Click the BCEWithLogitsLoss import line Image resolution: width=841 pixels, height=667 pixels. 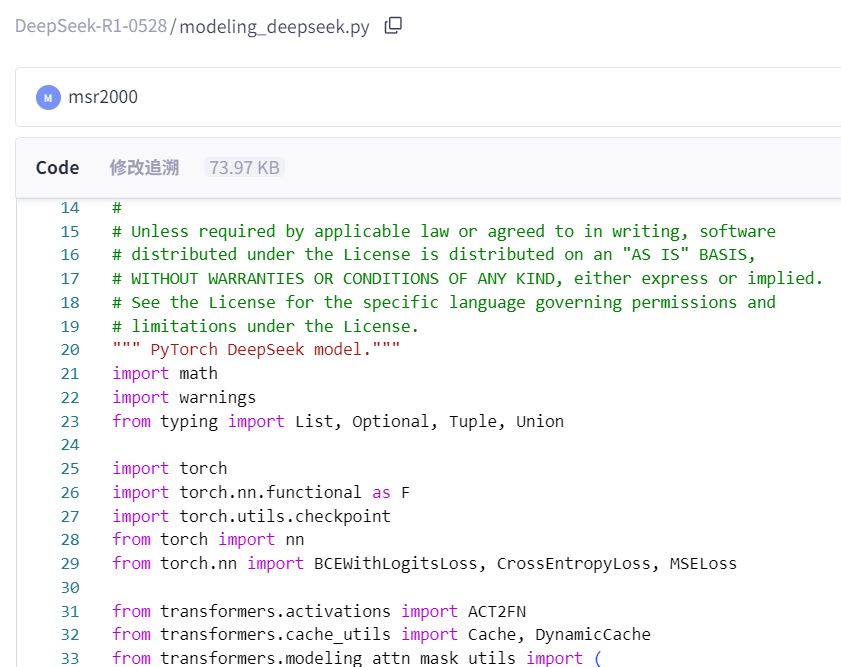pos(424,563)
